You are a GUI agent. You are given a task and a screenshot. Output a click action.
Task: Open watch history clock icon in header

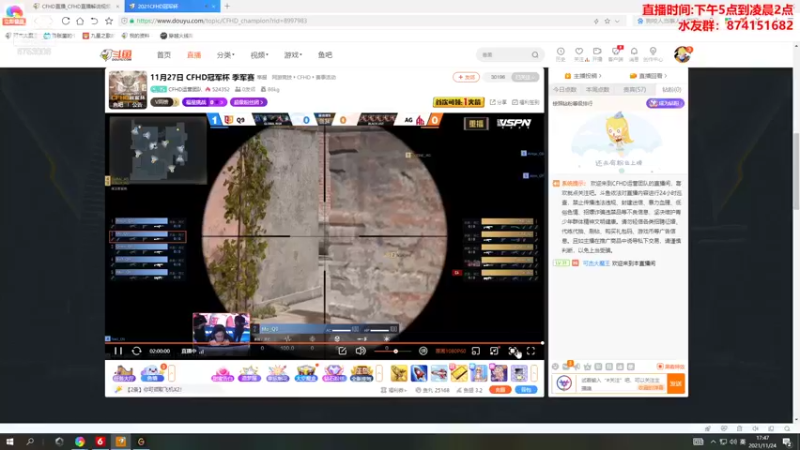(561, 54)
